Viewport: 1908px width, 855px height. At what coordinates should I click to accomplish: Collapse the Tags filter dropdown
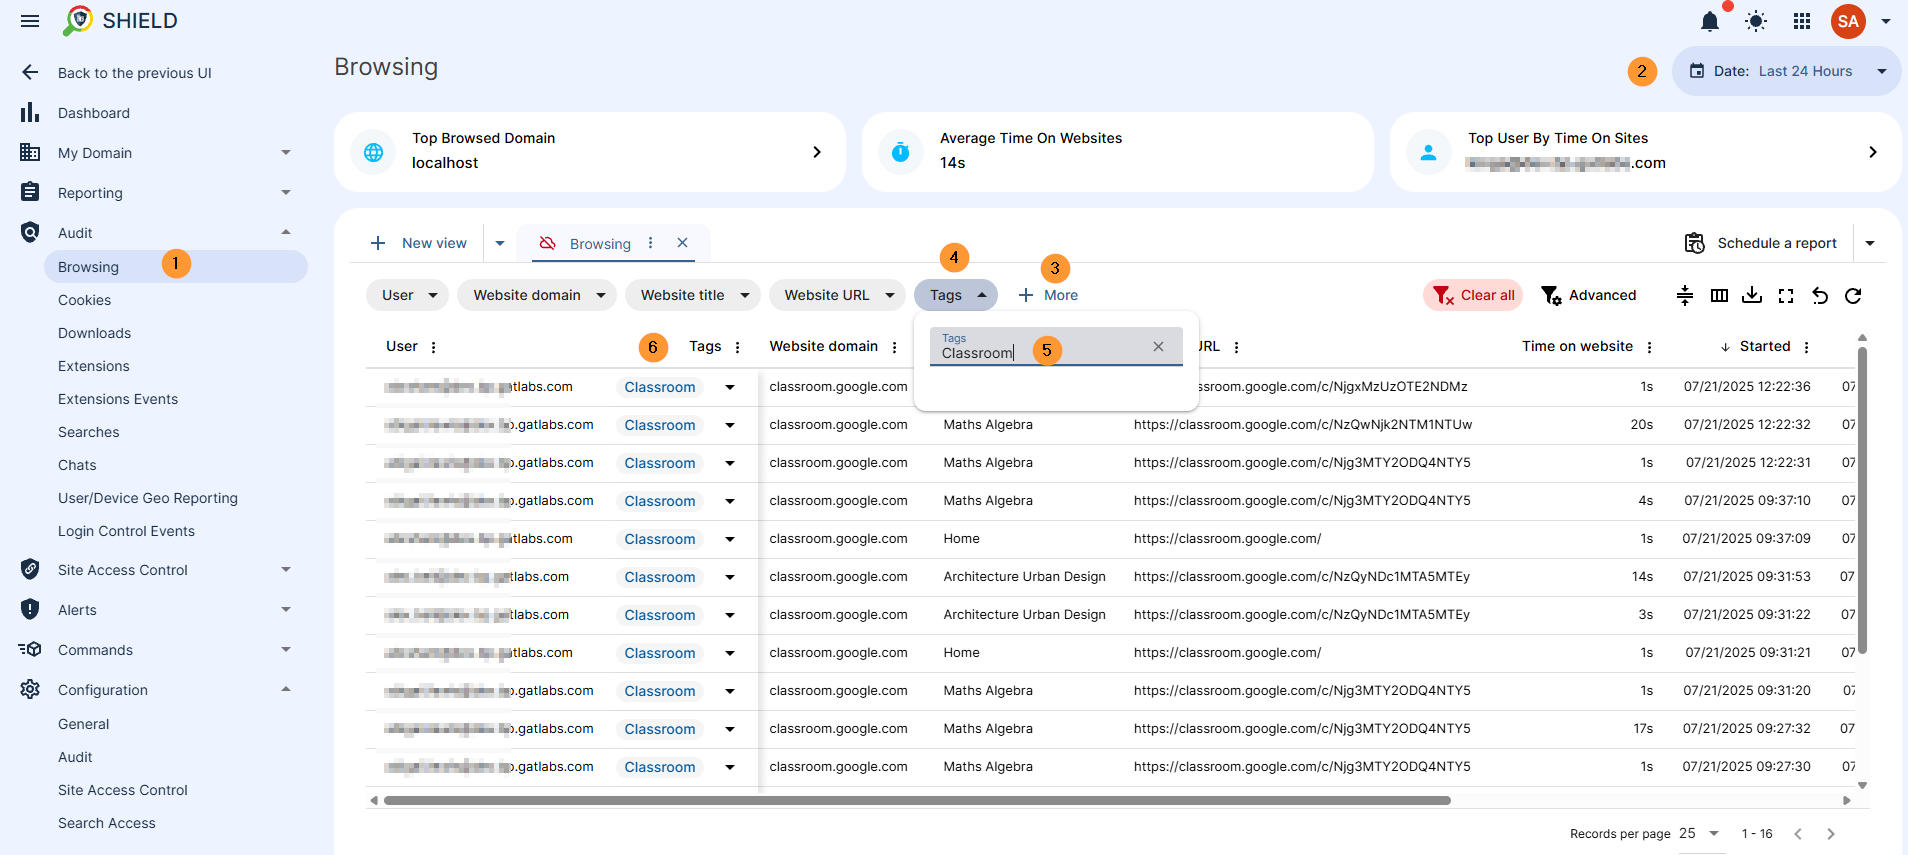click(x=956, y=295)
